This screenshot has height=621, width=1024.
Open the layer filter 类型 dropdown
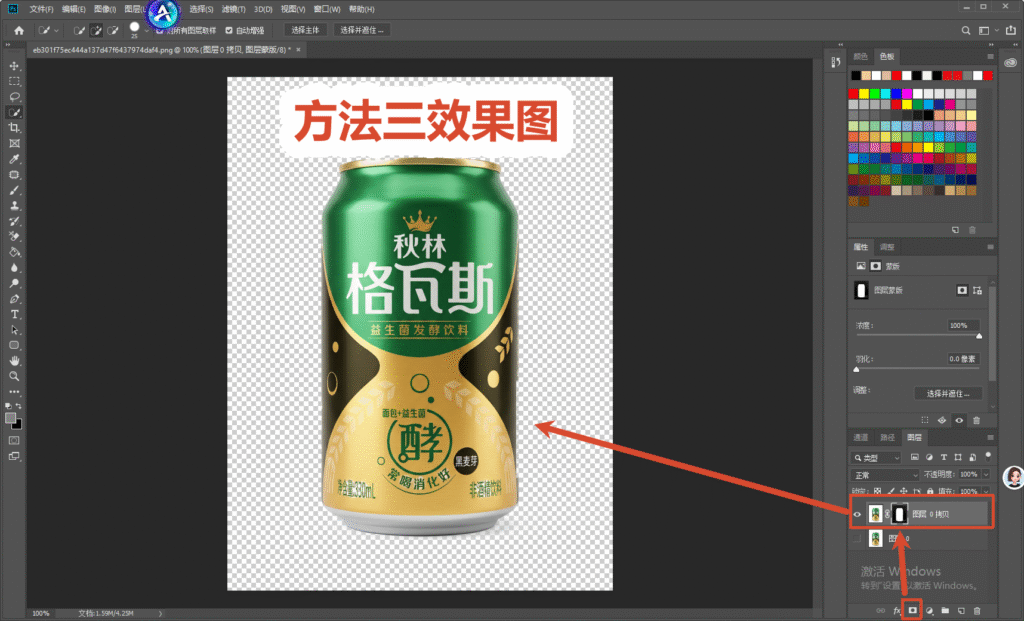(877, 458)
